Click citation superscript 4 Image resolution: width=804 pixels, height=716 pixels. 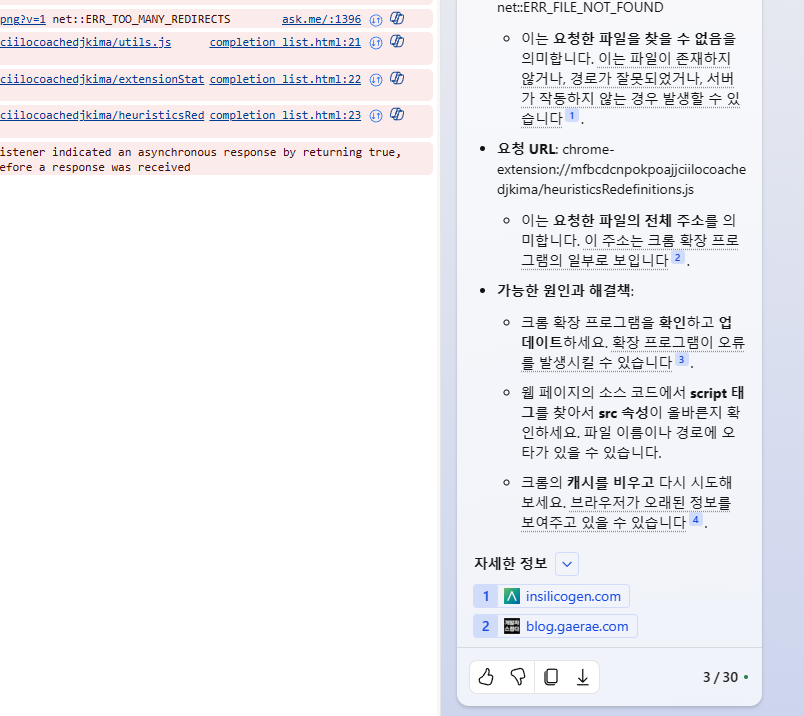[x=695, y=520]
